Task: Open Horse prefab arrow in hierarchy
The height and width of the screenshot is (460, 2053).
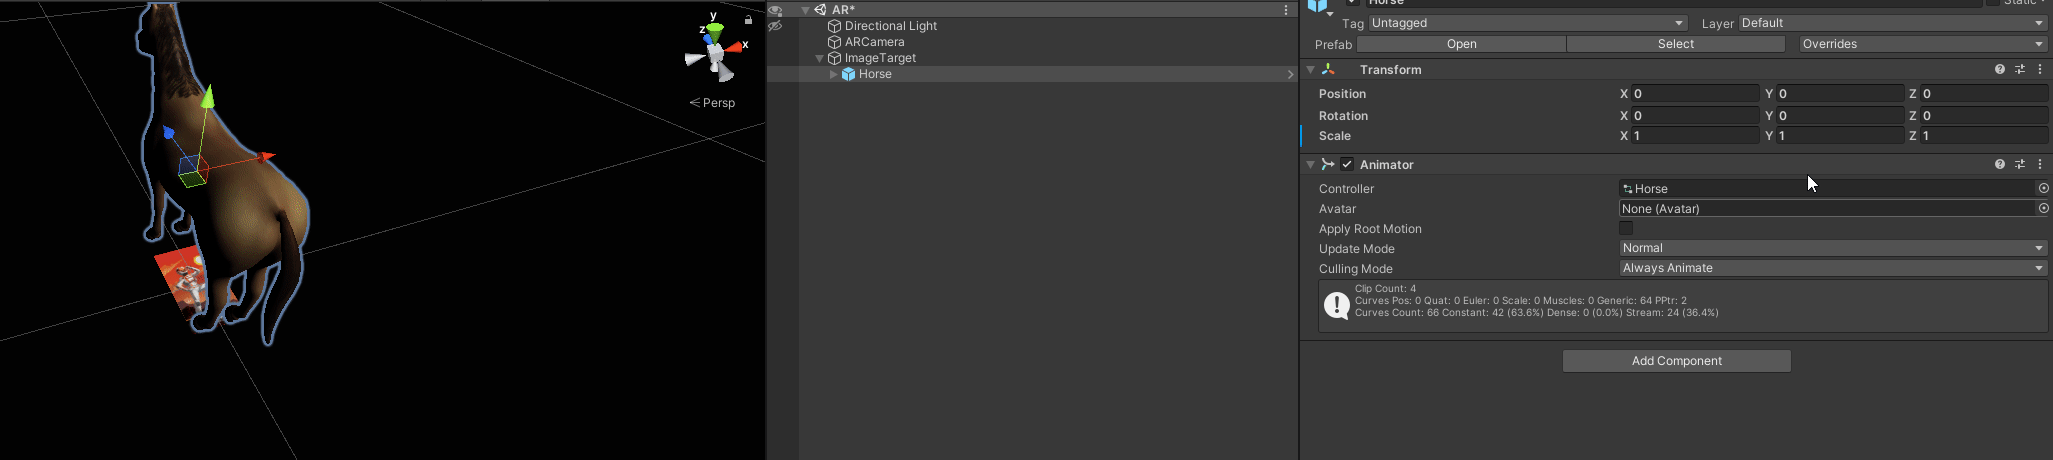Action: [1291, 74]
